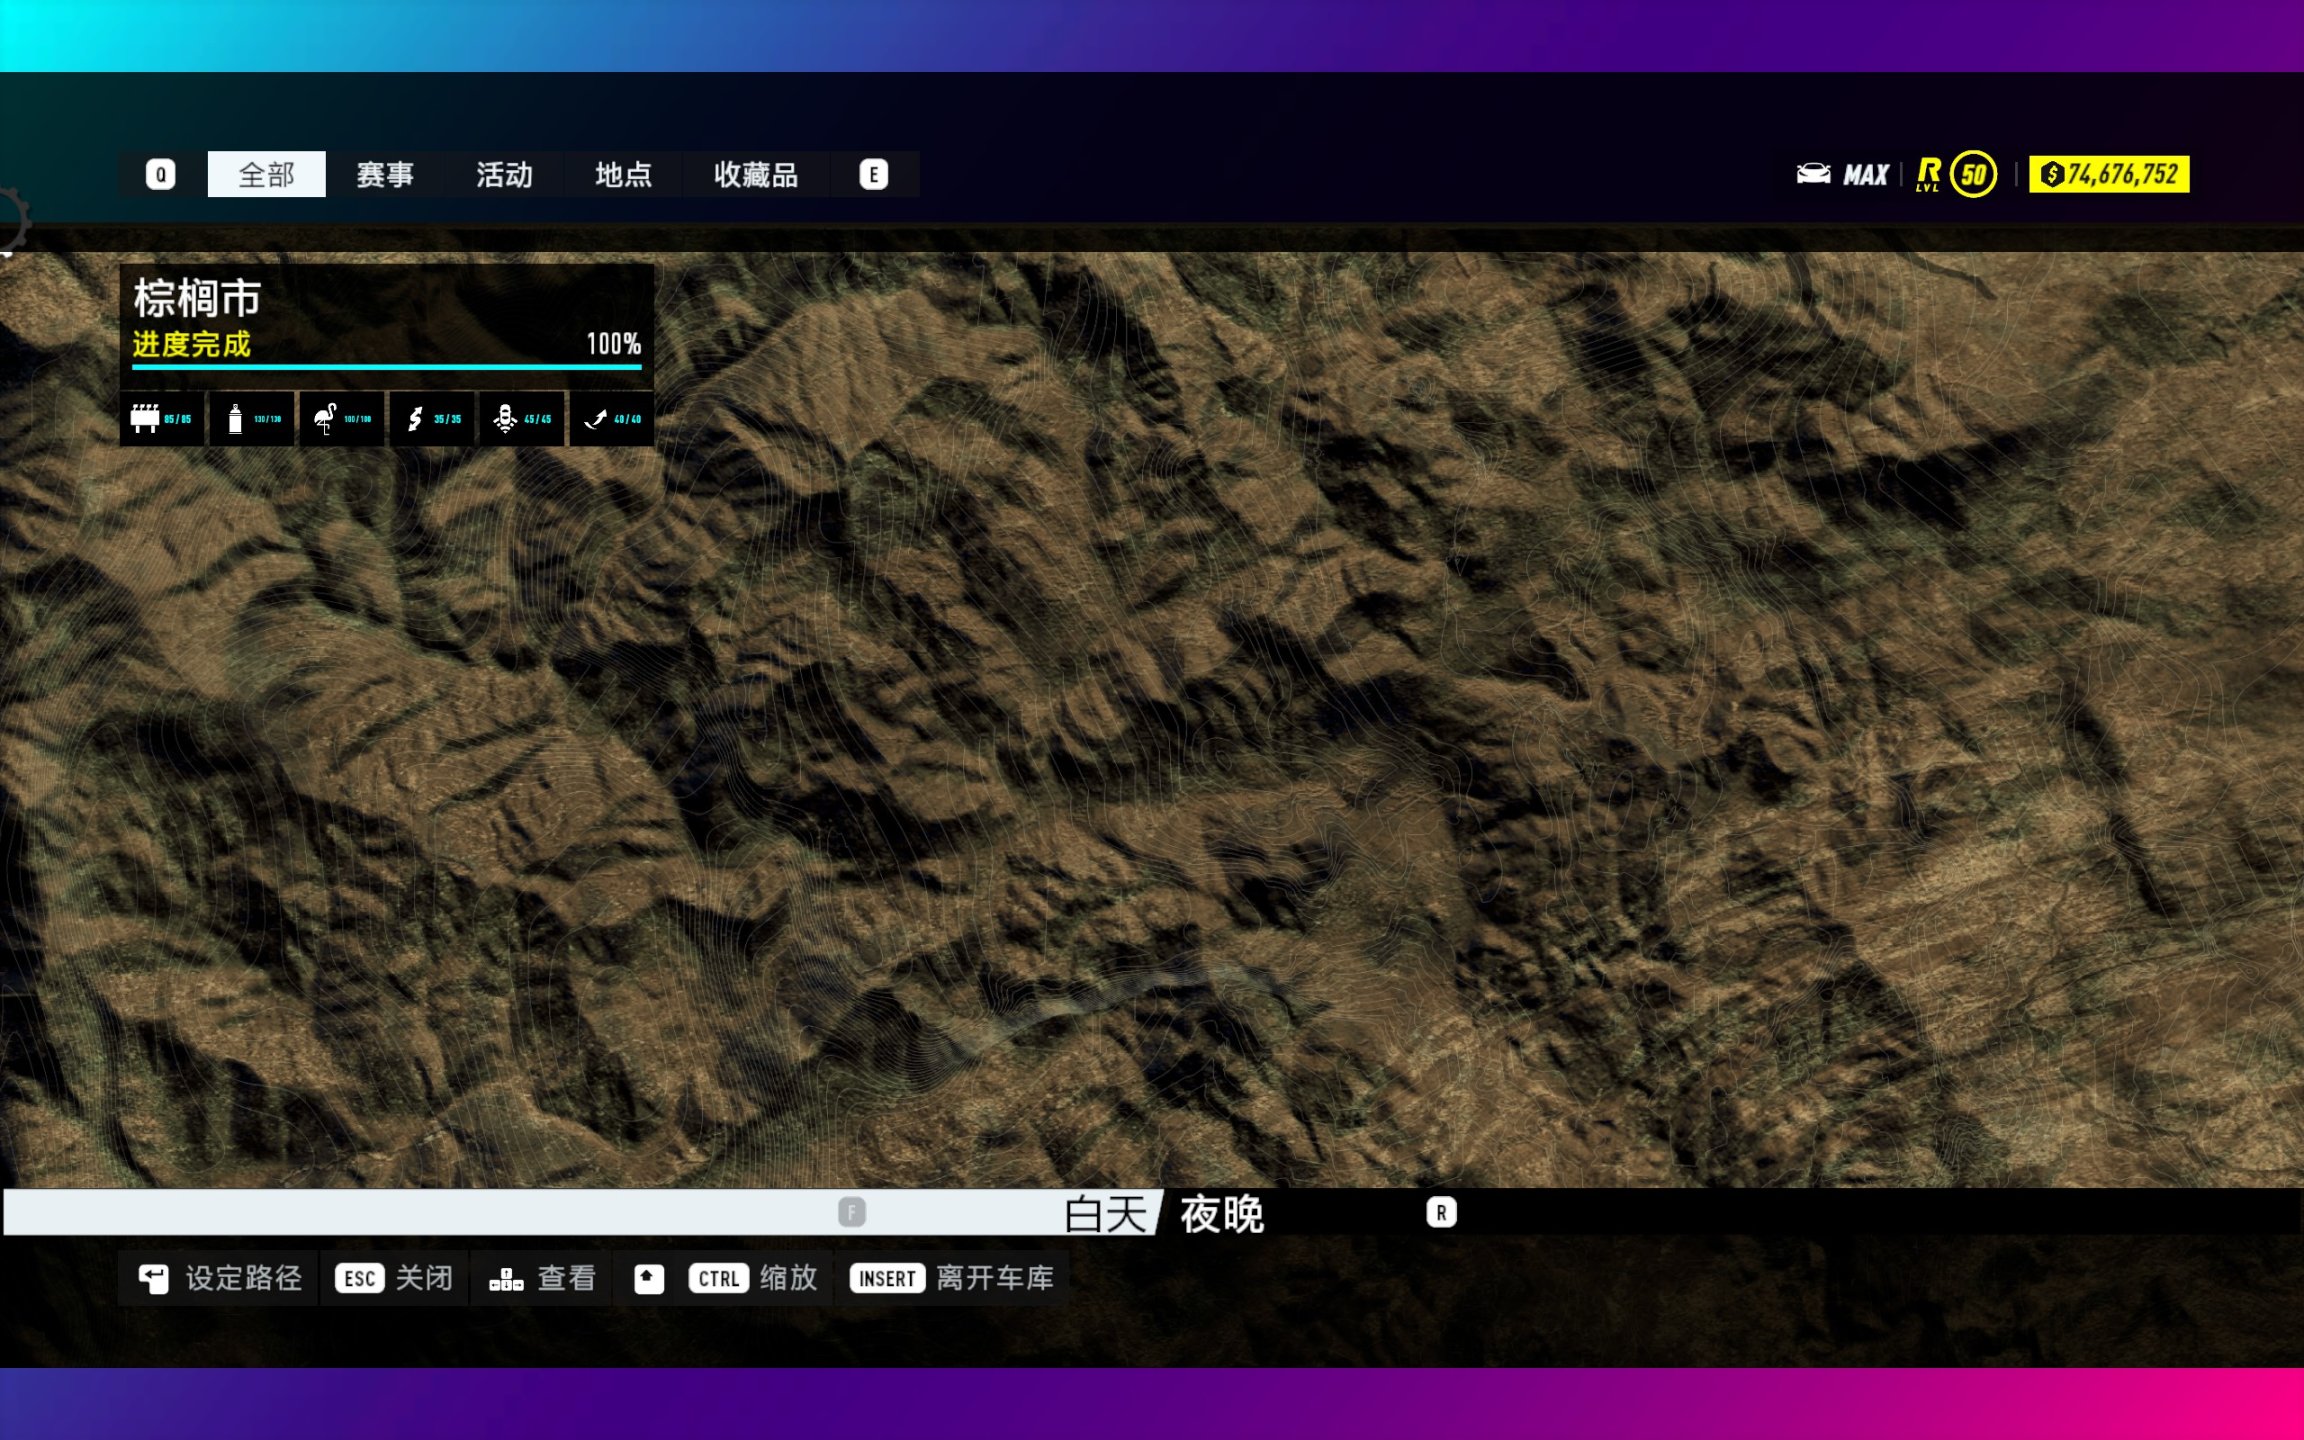Screen dimensions: 2304x1440
Task: Click the WASD keys 查看 (Look) icon
Action: pos(506,1279)
